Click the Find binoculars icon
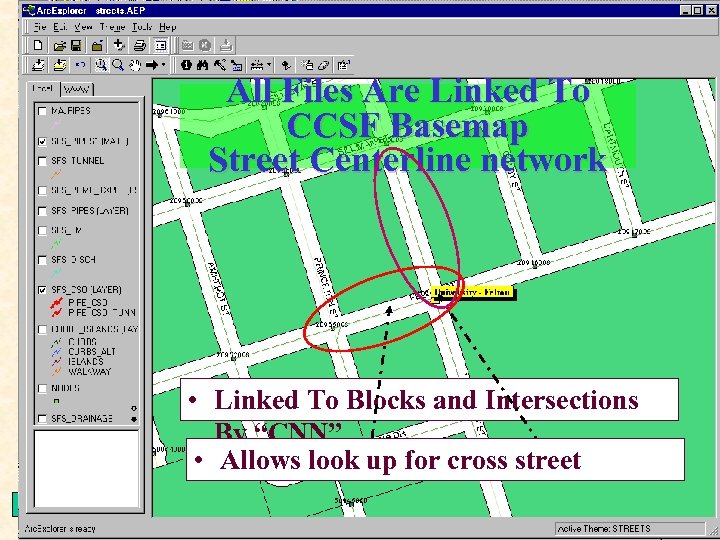Image resolution: width=720 pixels, height=540 pixels. (202, 65)
